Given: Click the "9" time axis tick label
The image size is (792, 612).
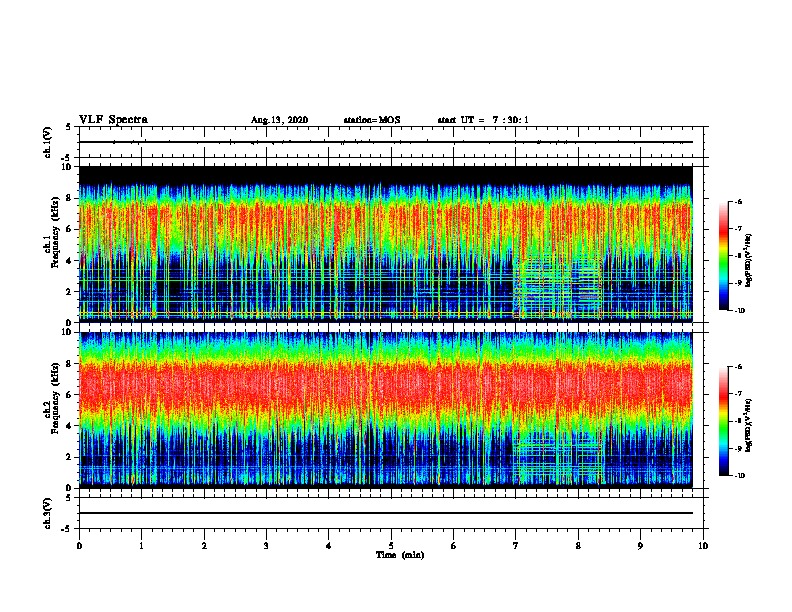Looking at the screenshot, I should coord(640,546).
